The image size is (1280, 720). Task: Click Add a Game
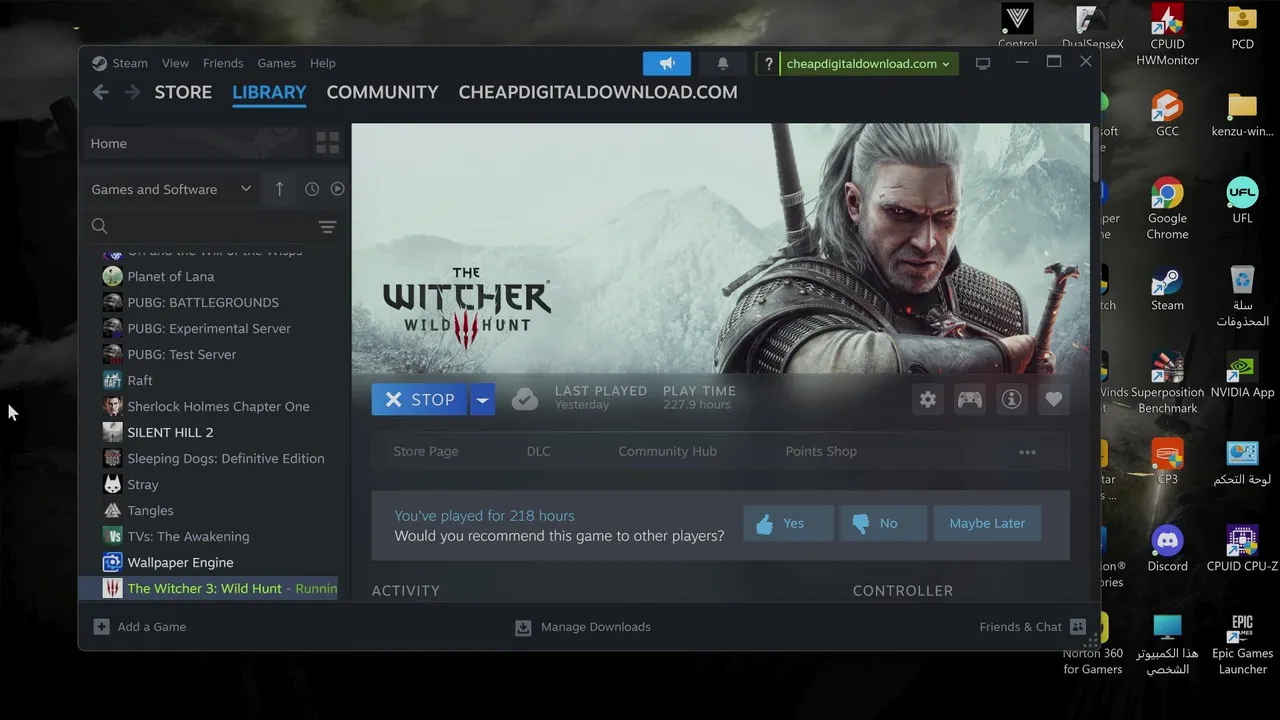[140, 627]
